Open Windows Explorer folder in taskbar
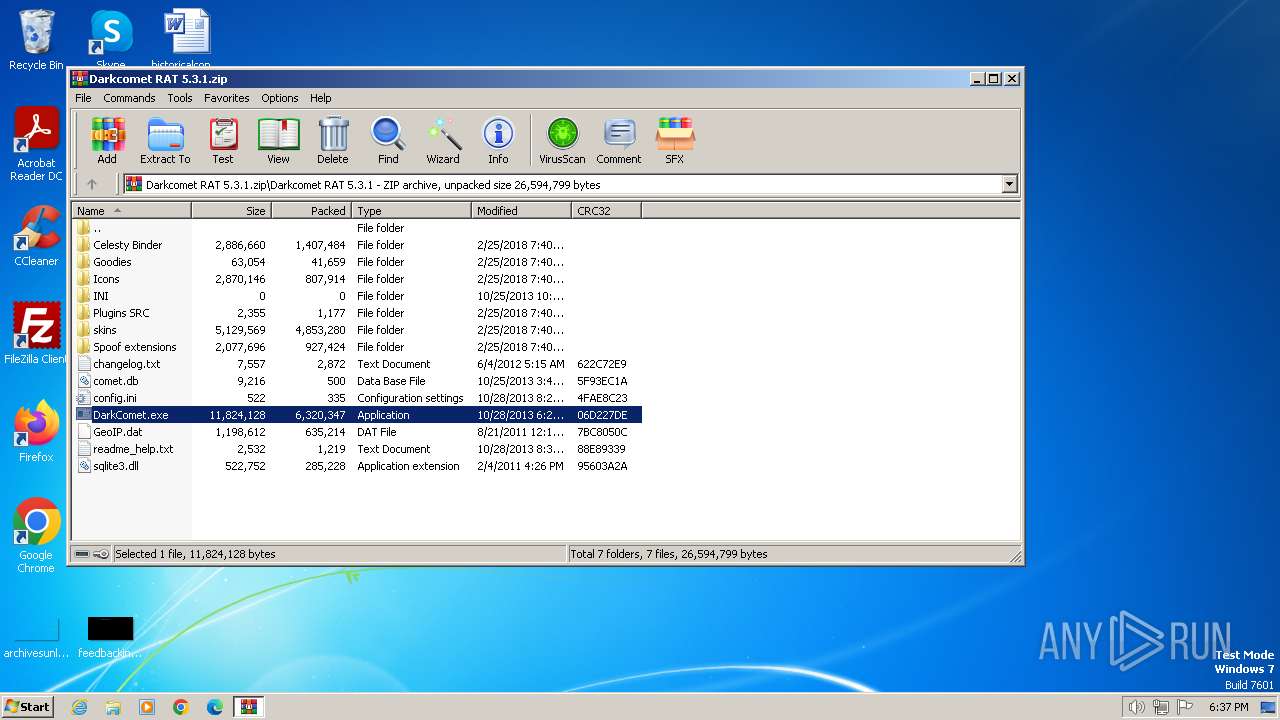1280x720 pixels. (x=113, y=707)
